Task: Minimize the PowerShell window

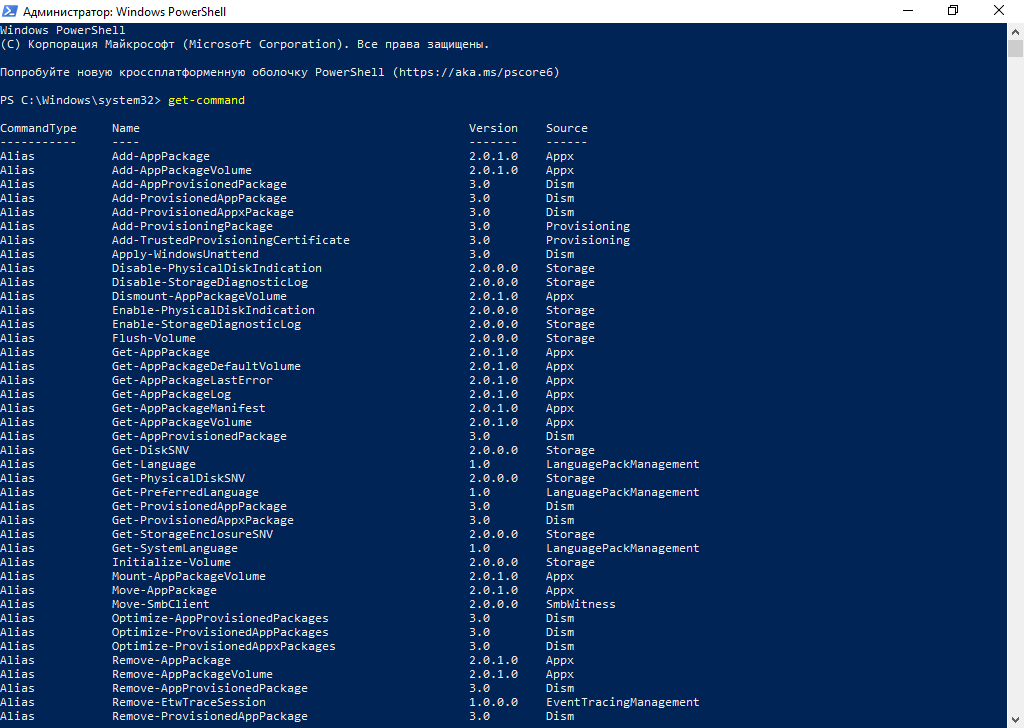Action: [906, 10]
